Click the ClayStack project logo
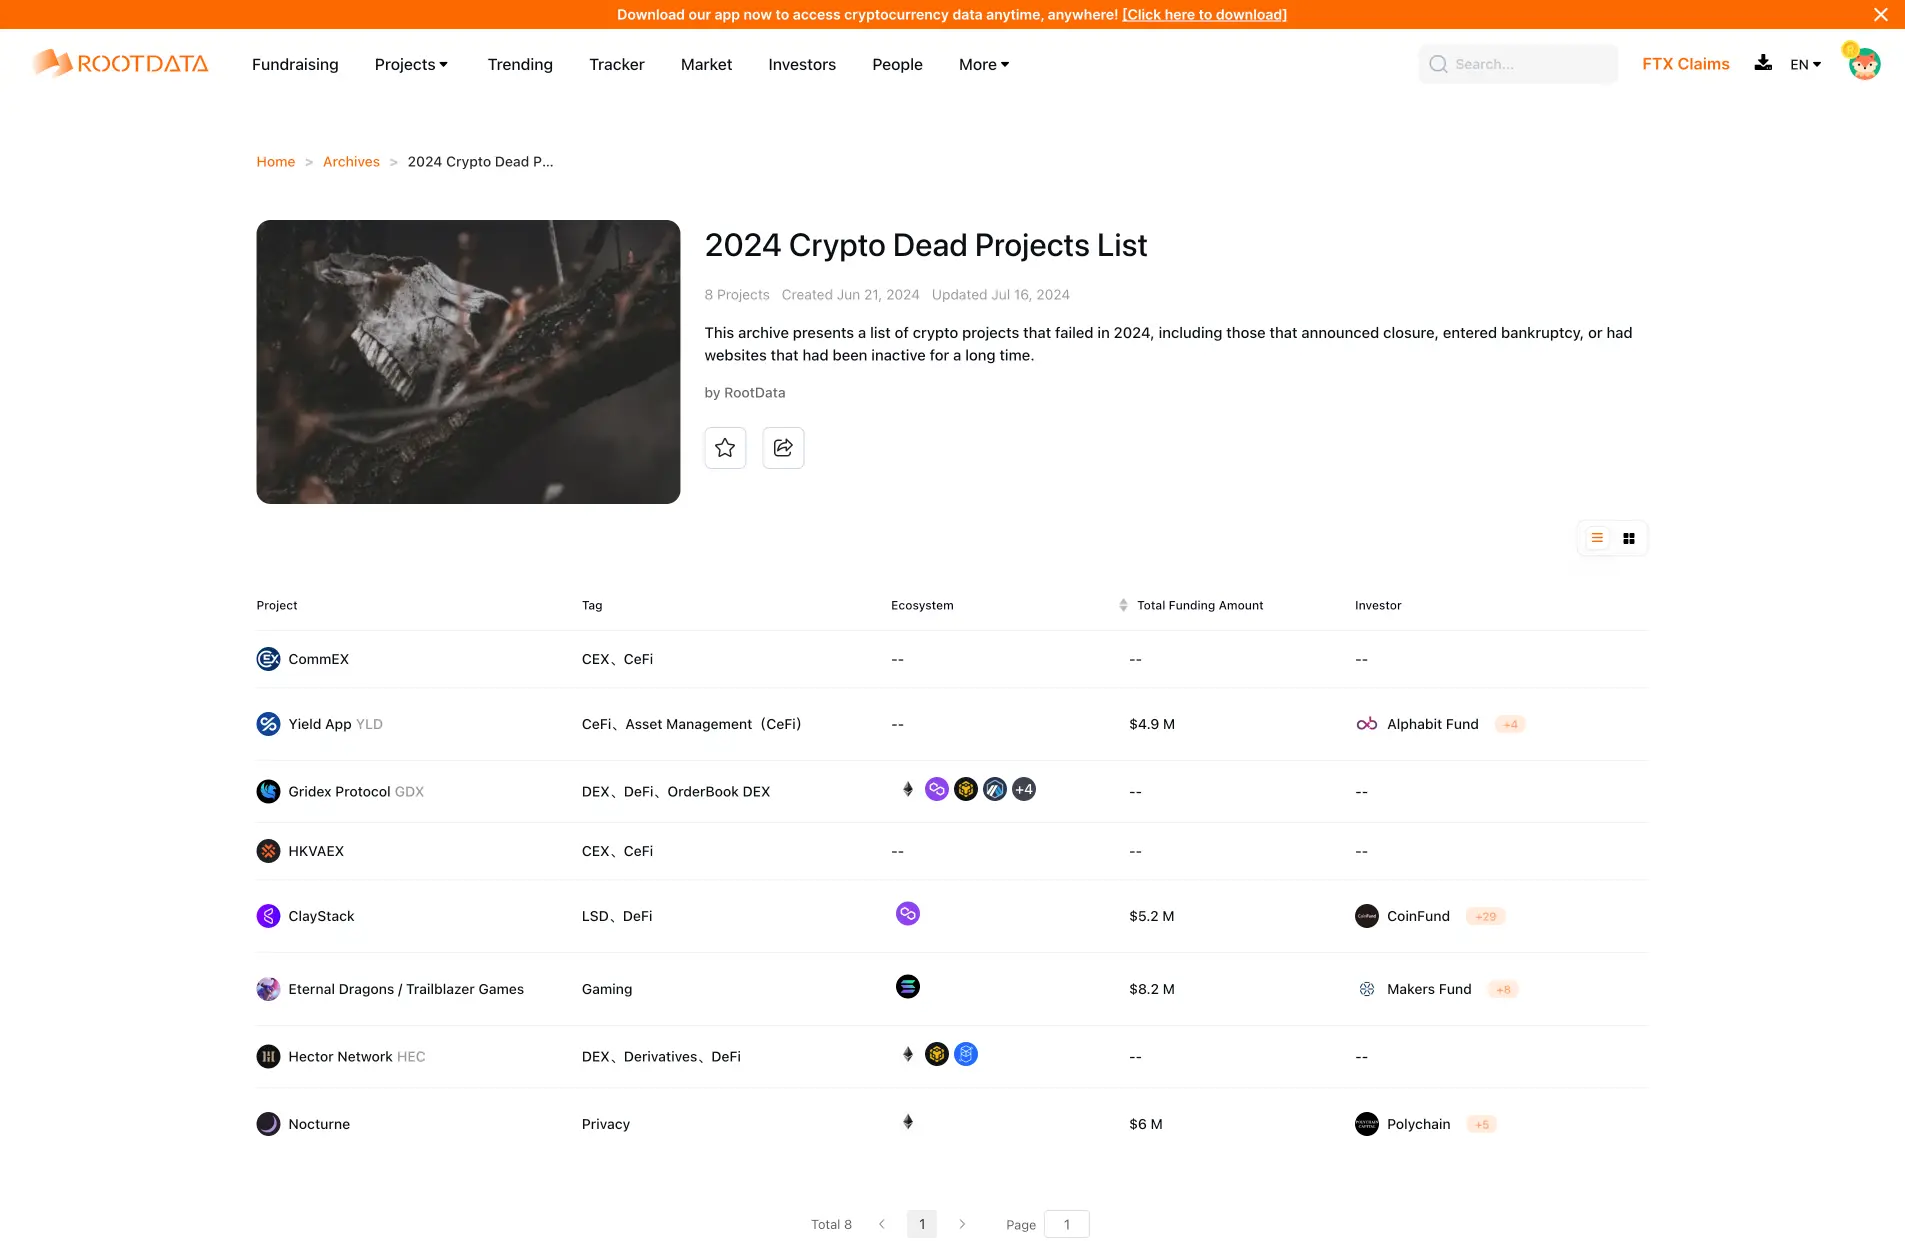 (x=267, y=915)
